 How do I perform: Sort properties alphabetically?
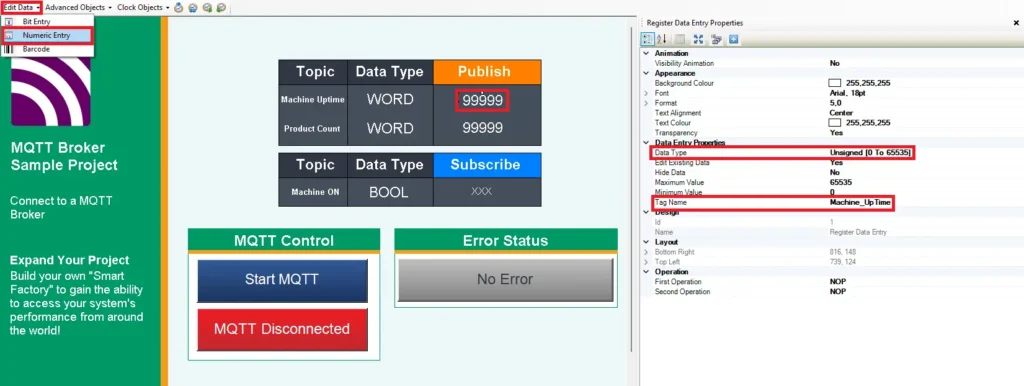[x=661, y=40]
